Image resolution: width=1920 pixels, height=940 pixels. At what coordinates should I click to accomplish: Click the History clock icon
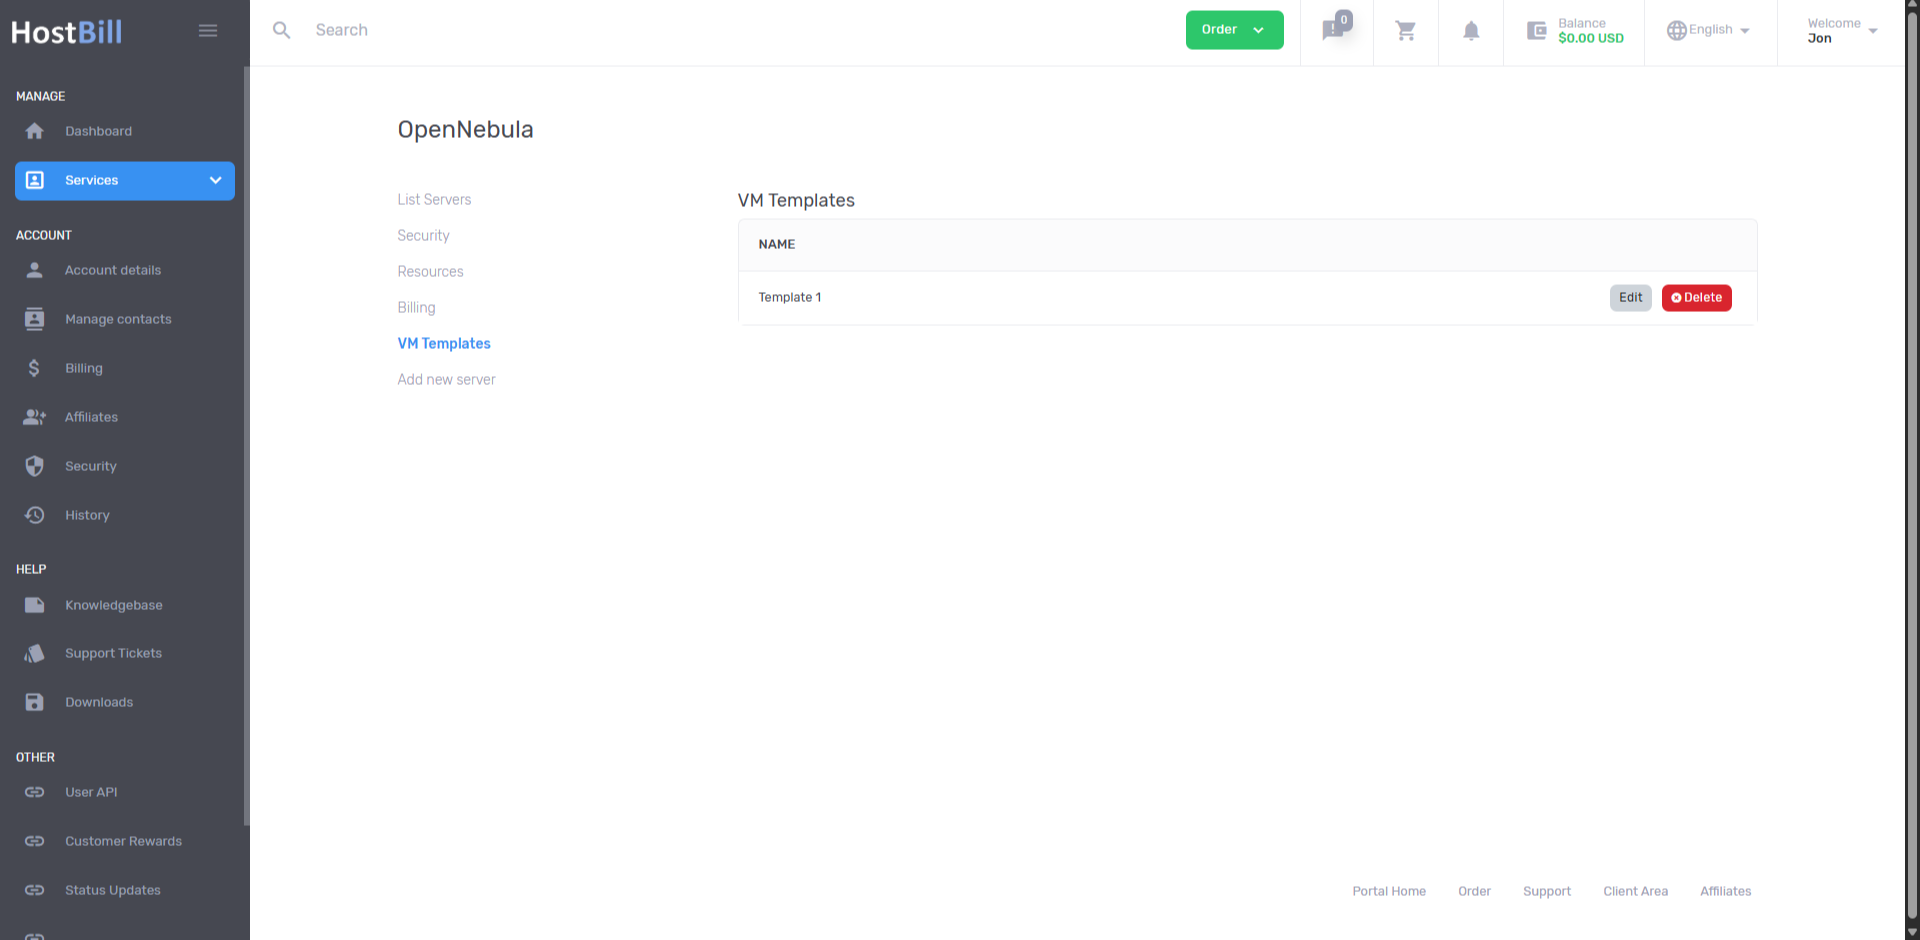35,515
